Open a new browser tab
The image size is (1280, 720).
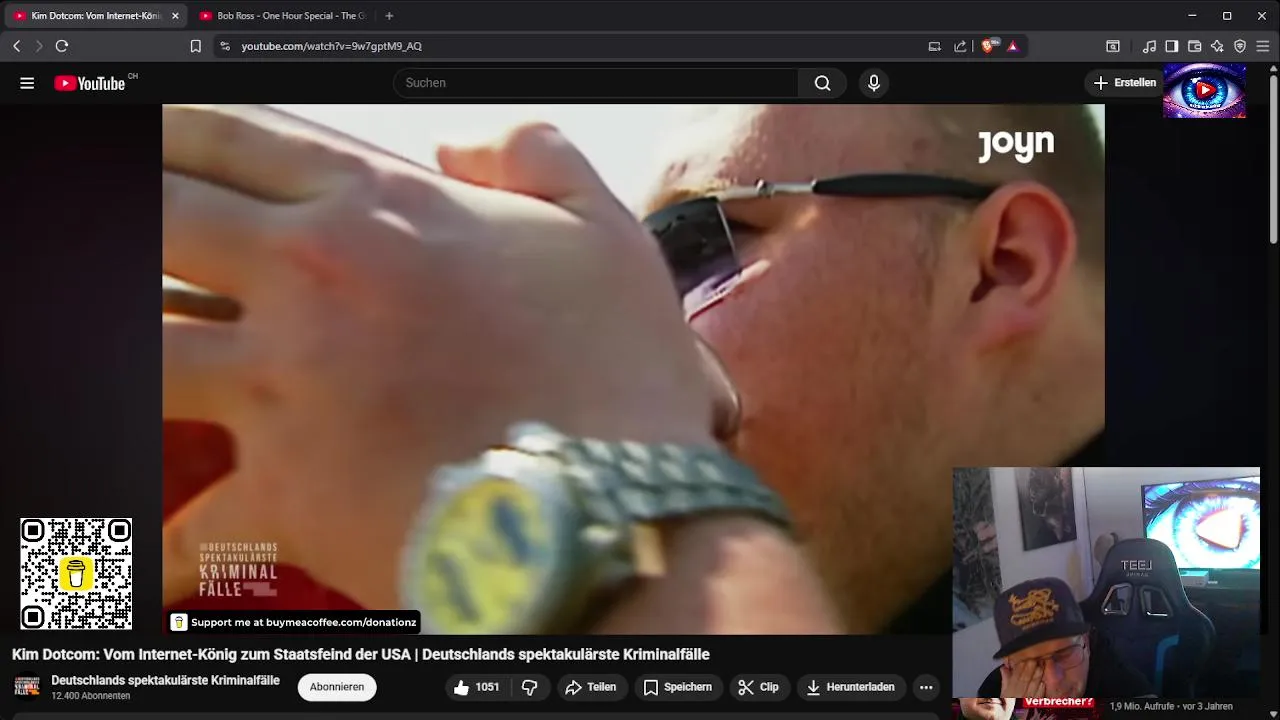389,16
